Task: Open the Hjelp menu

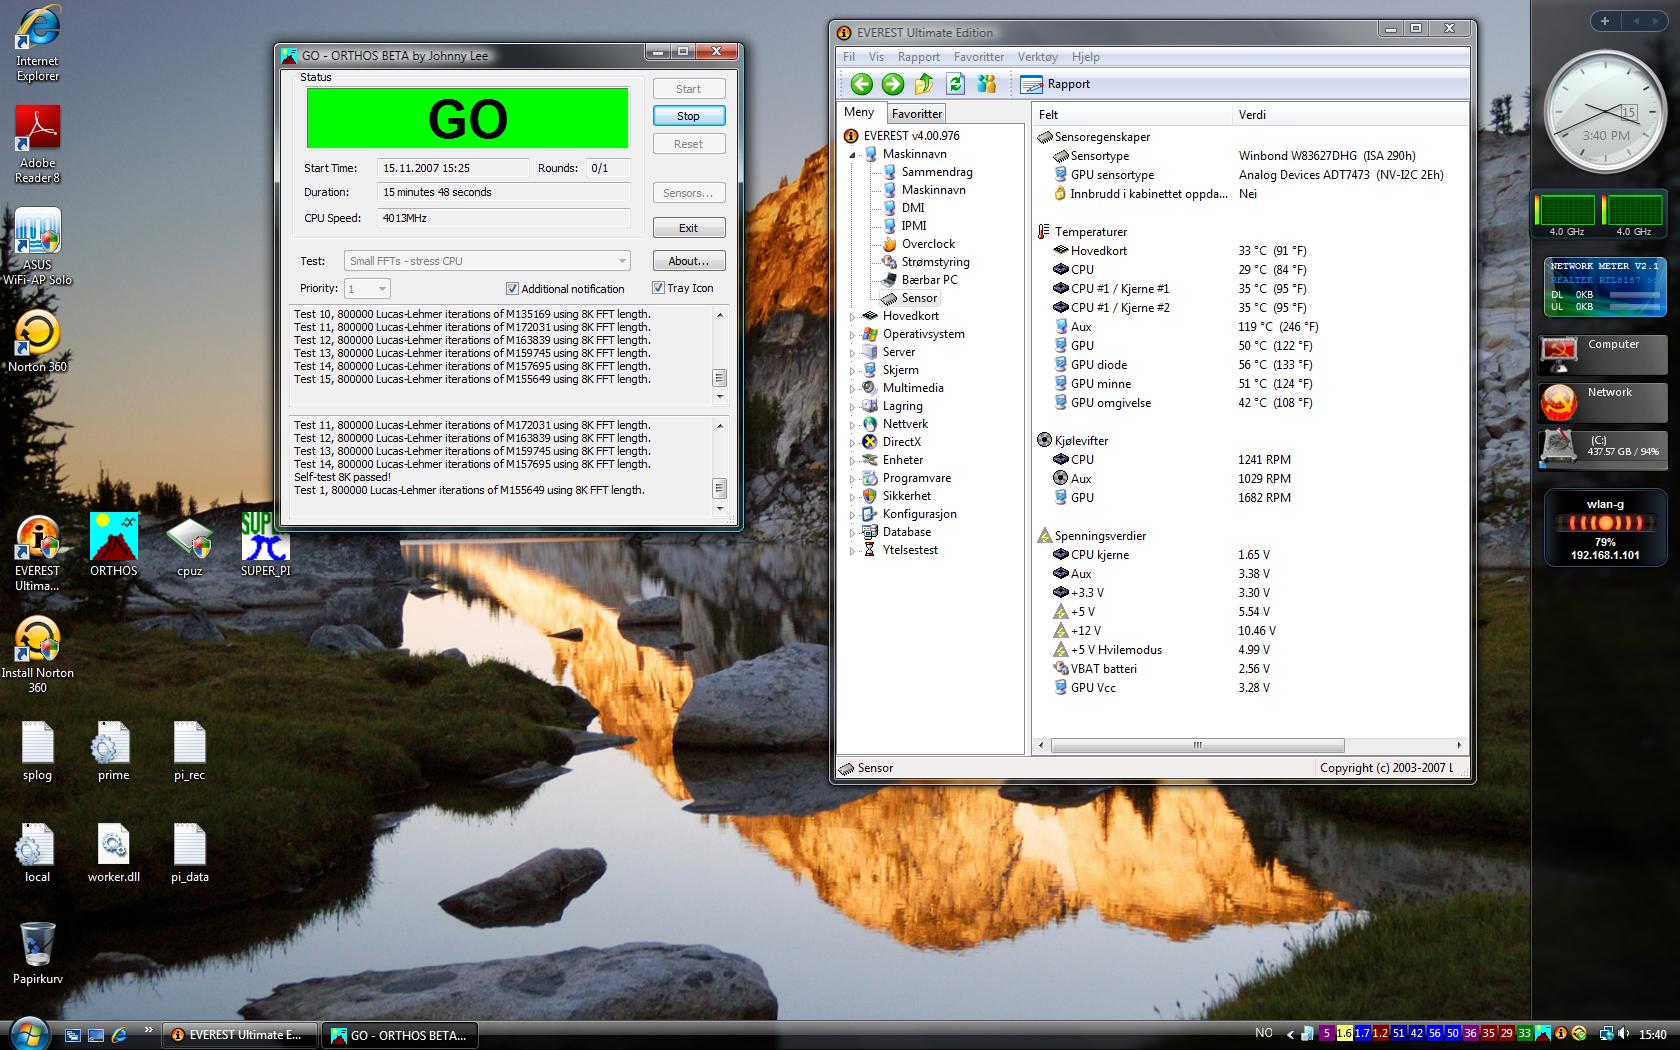Action: pyautogui.click(x=1085, y=57)
